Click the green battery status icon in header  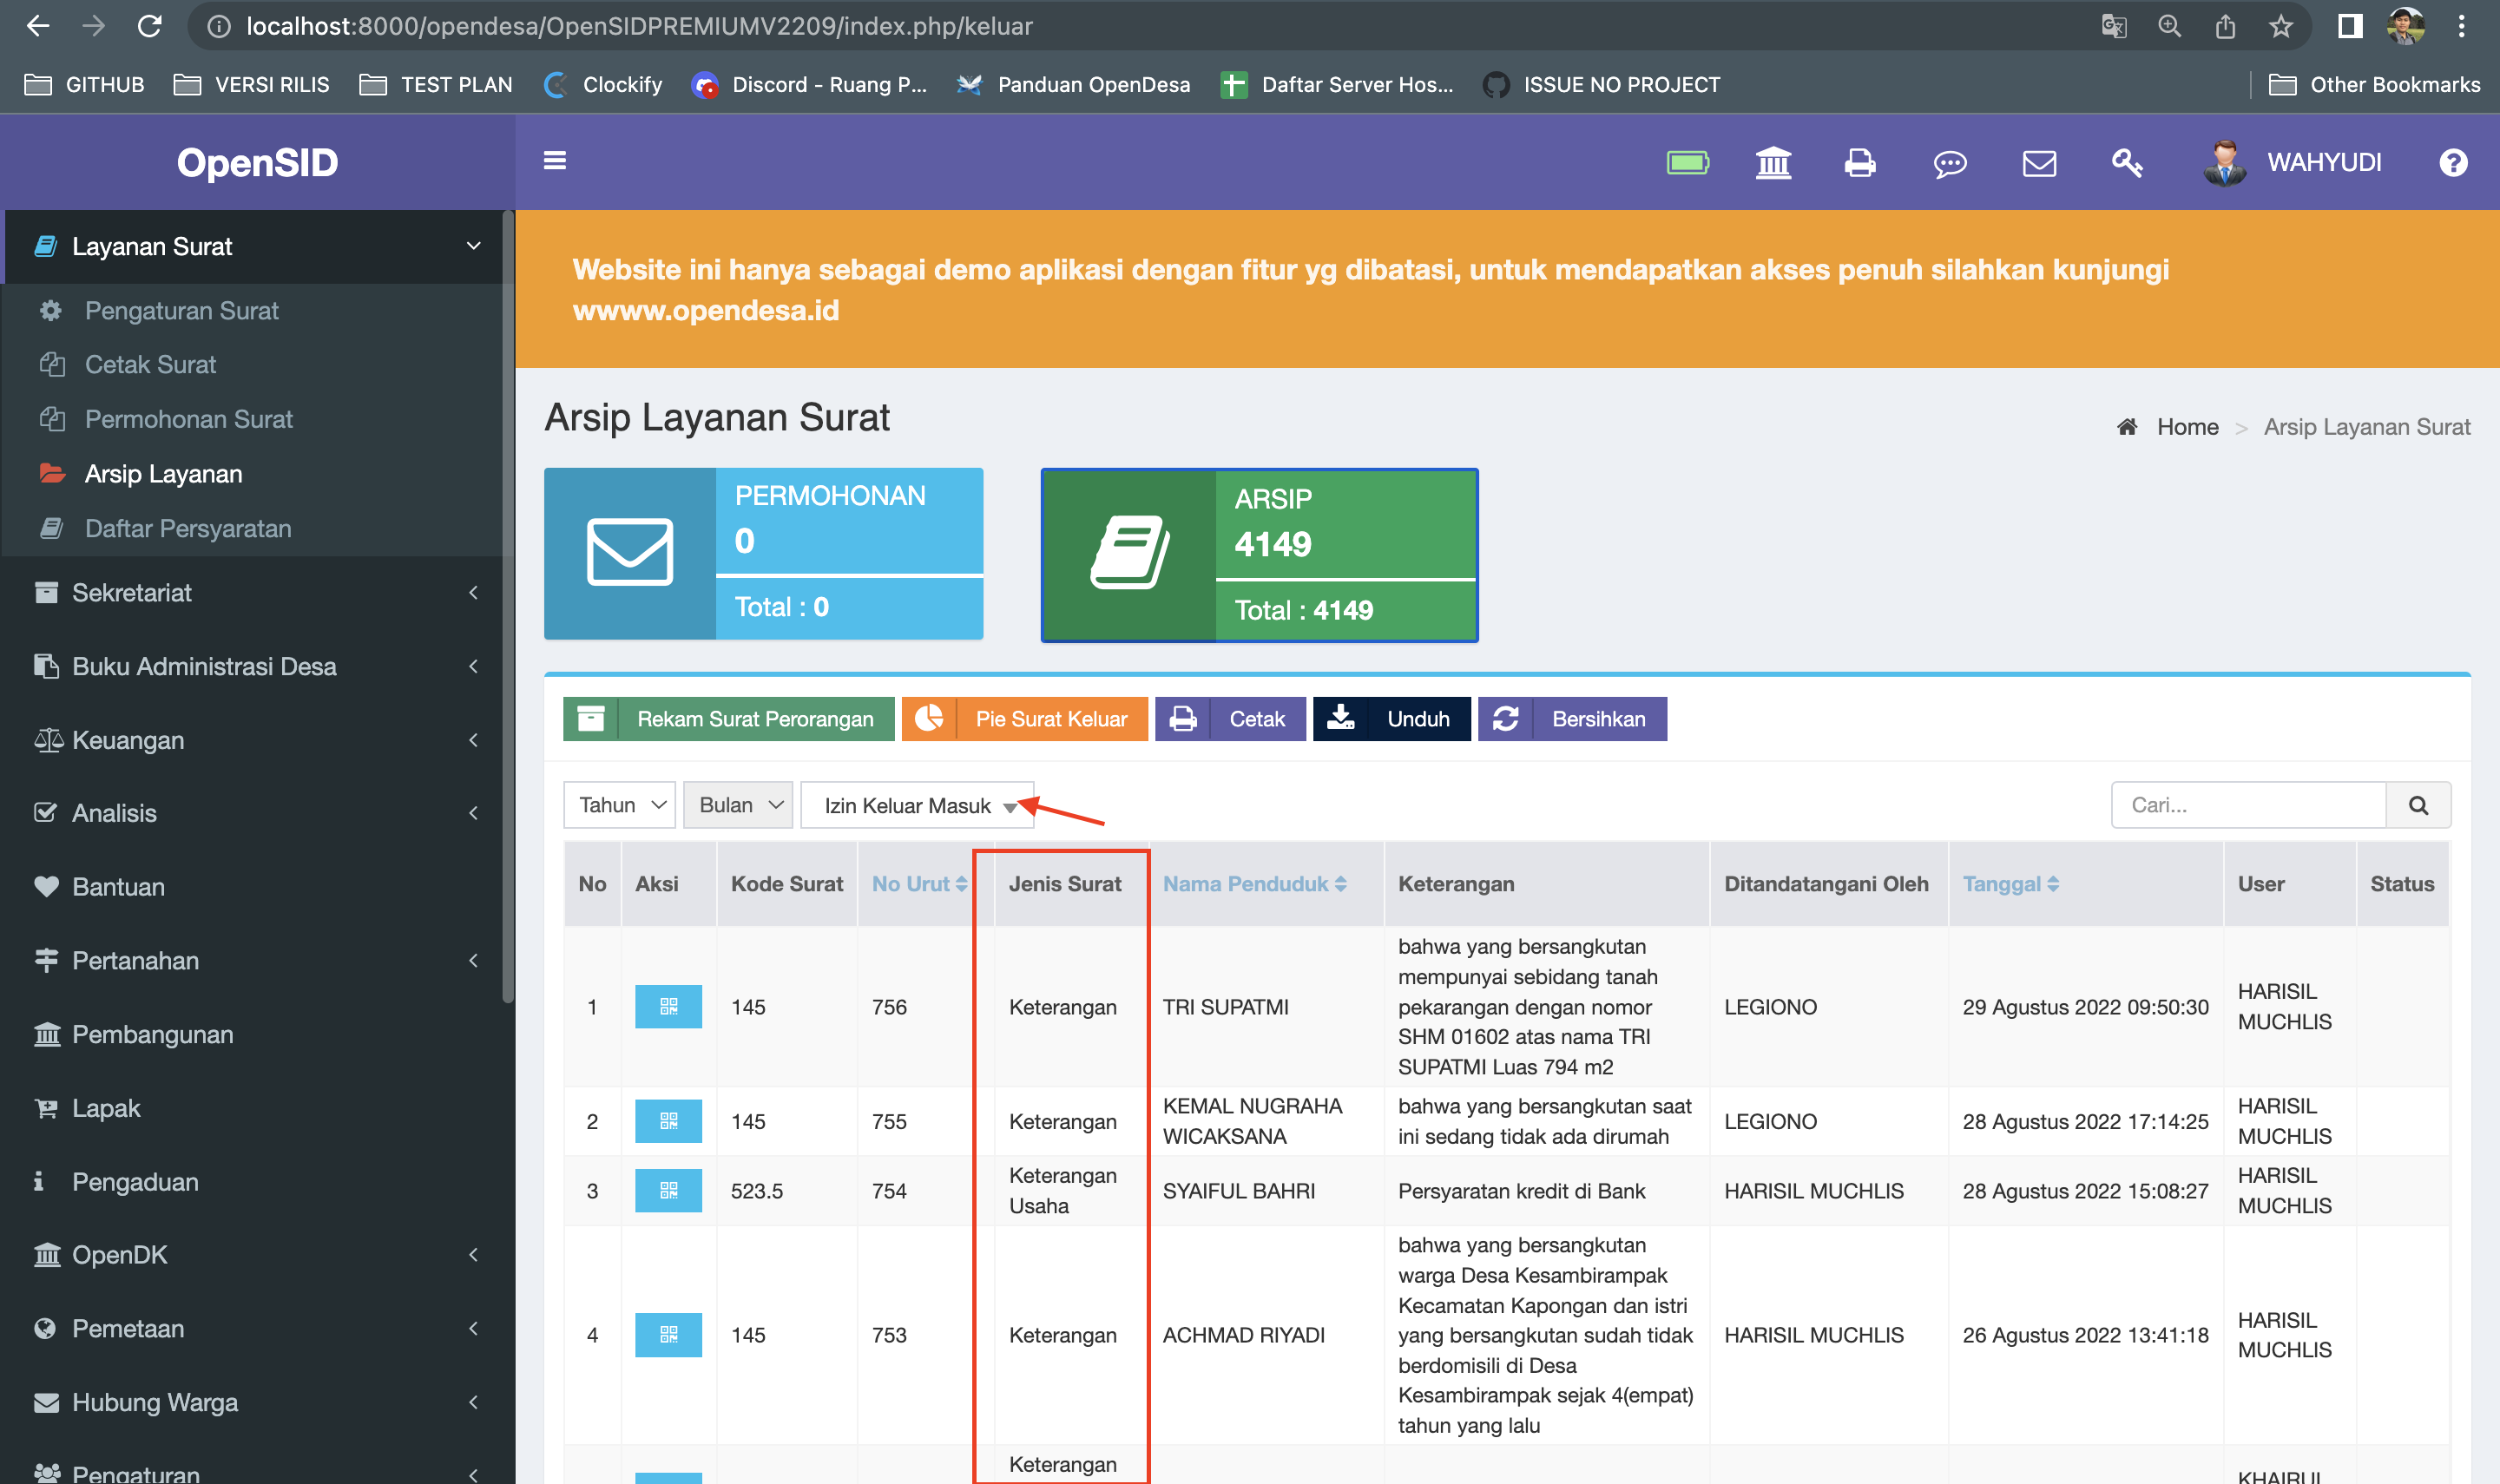pyautogui.click(x=1688, y=161)
